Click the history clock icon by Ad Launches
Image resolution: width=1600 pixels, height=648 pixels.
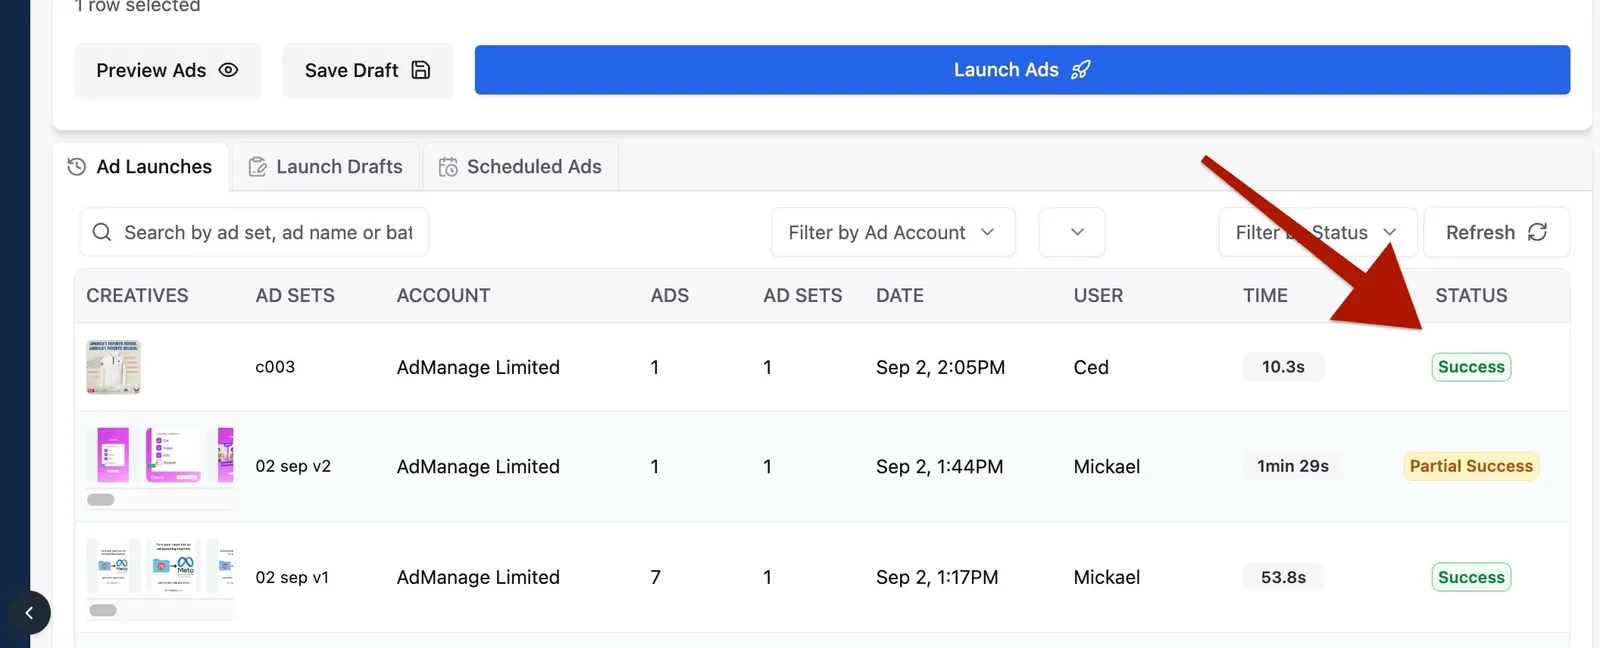[x=77, y=167]
